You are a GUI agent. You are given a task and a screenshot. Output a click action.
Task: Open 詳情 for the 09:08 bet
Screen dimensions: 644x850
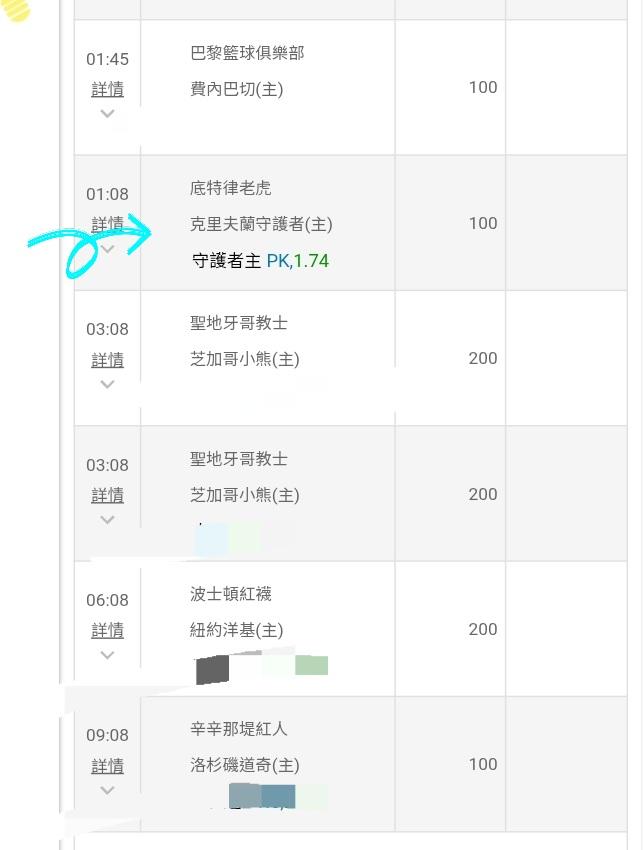point(107,765)
